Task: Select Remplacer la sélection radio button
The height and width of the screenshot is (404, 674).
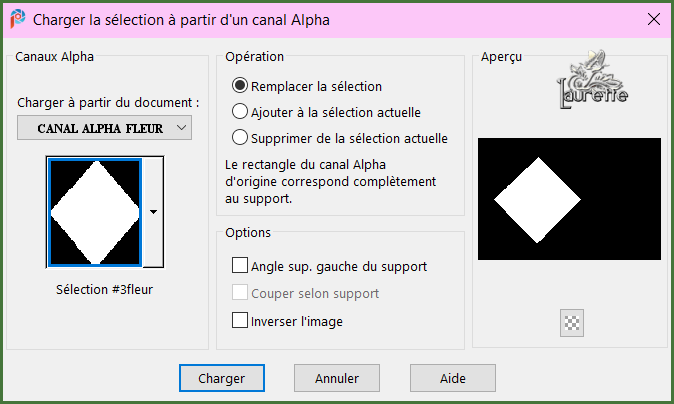Action: pos(240,86)
